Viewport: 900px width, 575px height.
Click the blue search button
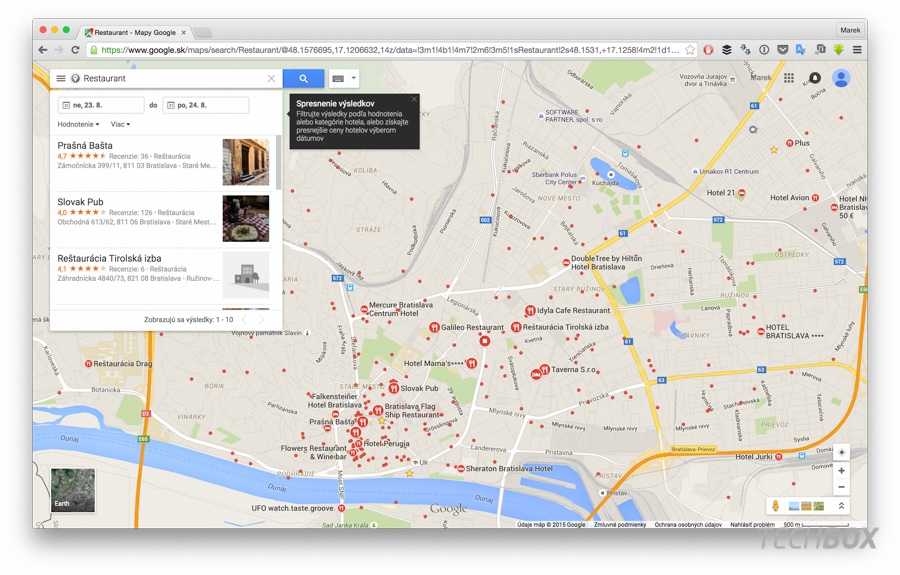[304, 79]
